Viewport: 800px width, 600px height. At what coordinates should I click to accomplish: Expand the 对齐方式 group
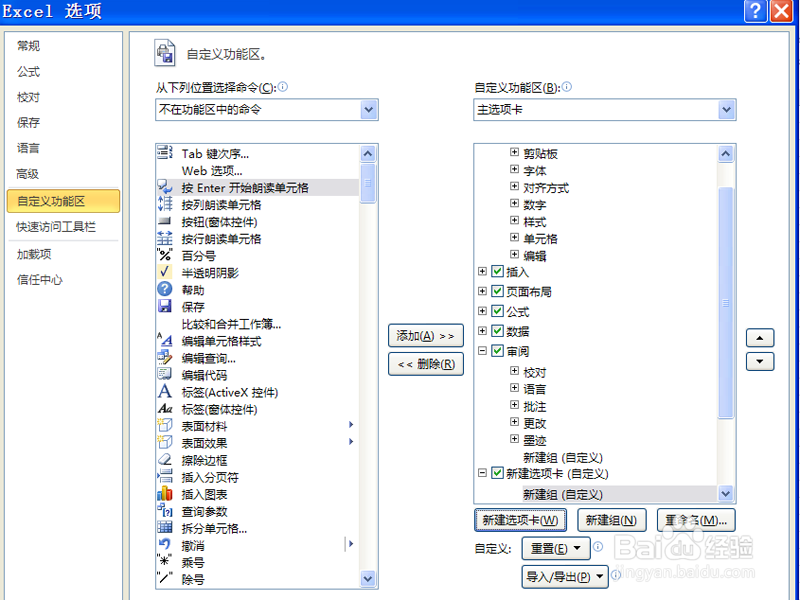514,186
